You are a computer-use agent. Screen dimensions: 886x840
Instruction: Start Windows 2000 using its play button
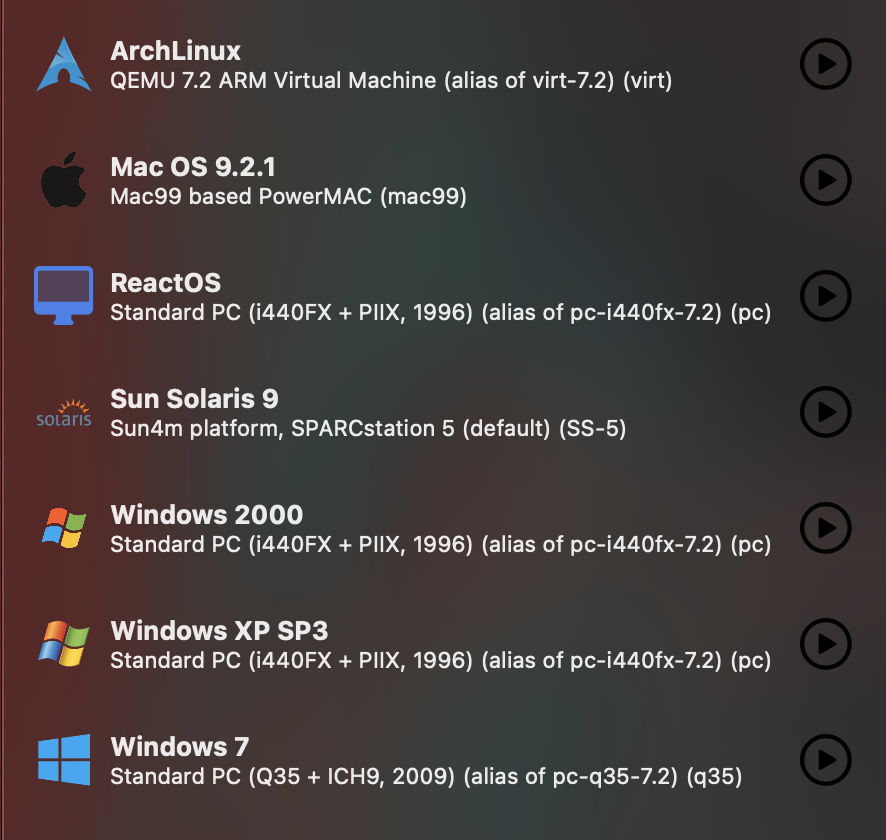[825, 528]
